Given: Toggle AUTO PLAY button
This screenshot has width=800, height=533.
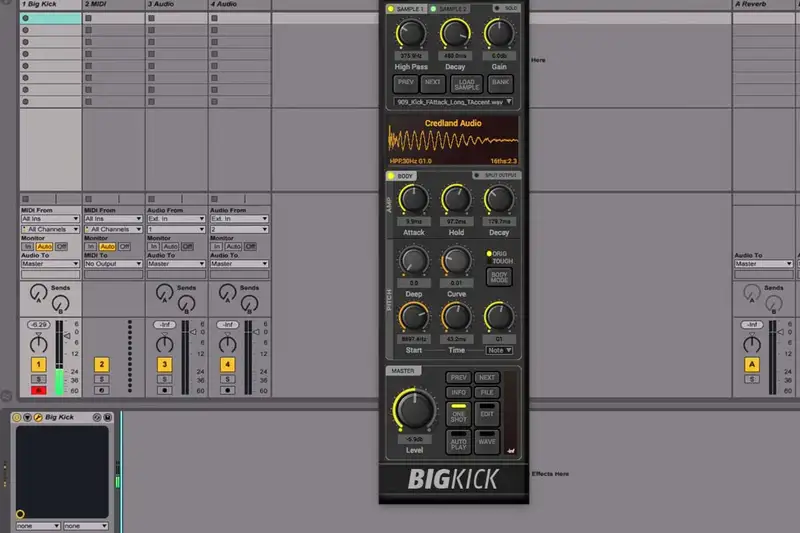Looking at the screenshot, I should click(459, 441).
